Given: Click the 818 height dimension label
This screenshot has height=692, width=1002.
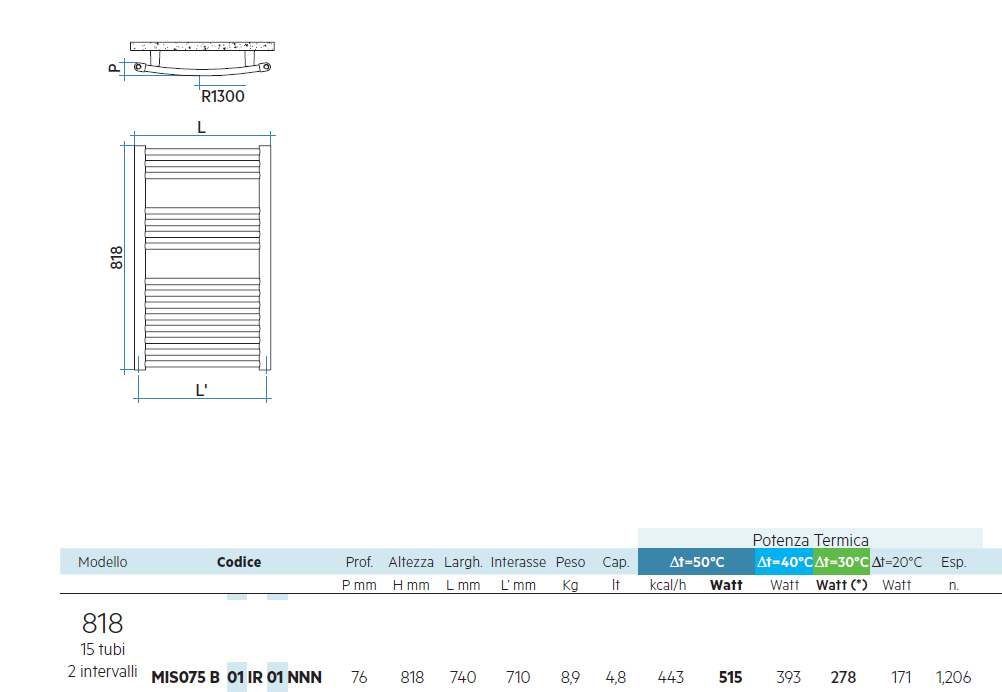Looking at the screenshot, I should click(116, 258).
